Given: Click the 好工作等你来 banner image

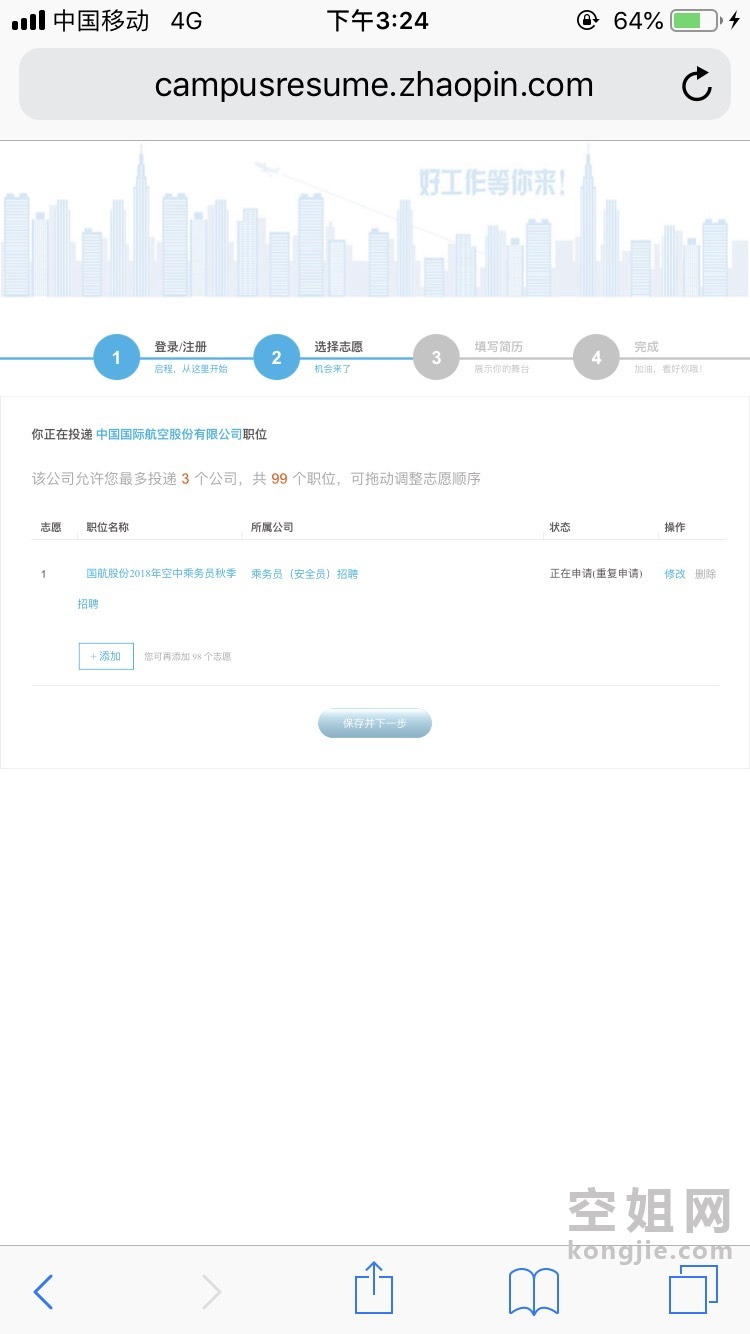Looking at the screenshot, I should pos(375,220).
